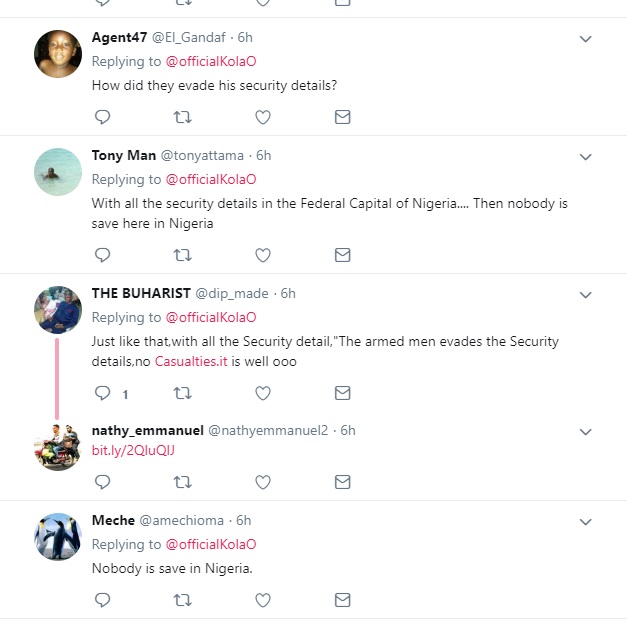Open the bit.ly/2QluQIJ link
This screenshot has width=627, height=623.
pyautogui.click(x=133, y=451)
